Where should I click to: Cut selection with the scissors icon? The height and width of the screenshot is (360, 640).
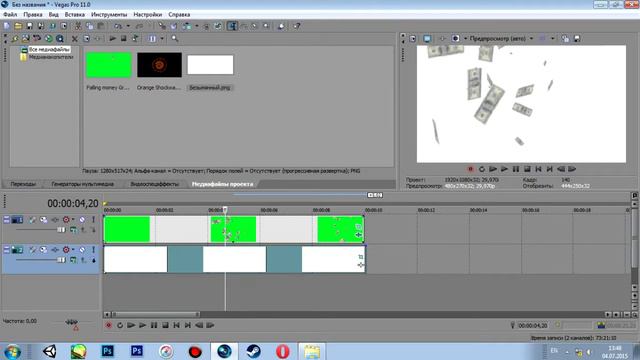click(x=78, y=26)
